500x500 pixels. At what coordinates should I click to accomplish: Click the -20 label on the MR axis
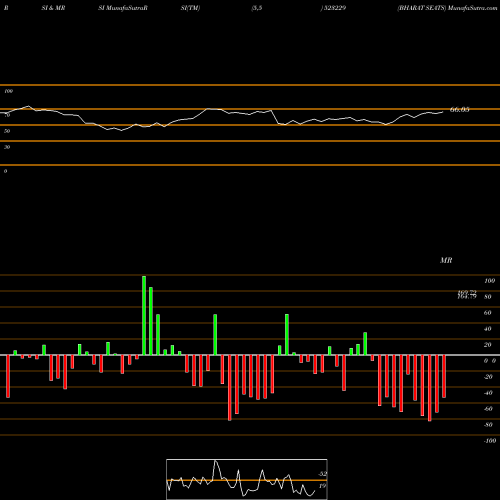click(488, 377)
